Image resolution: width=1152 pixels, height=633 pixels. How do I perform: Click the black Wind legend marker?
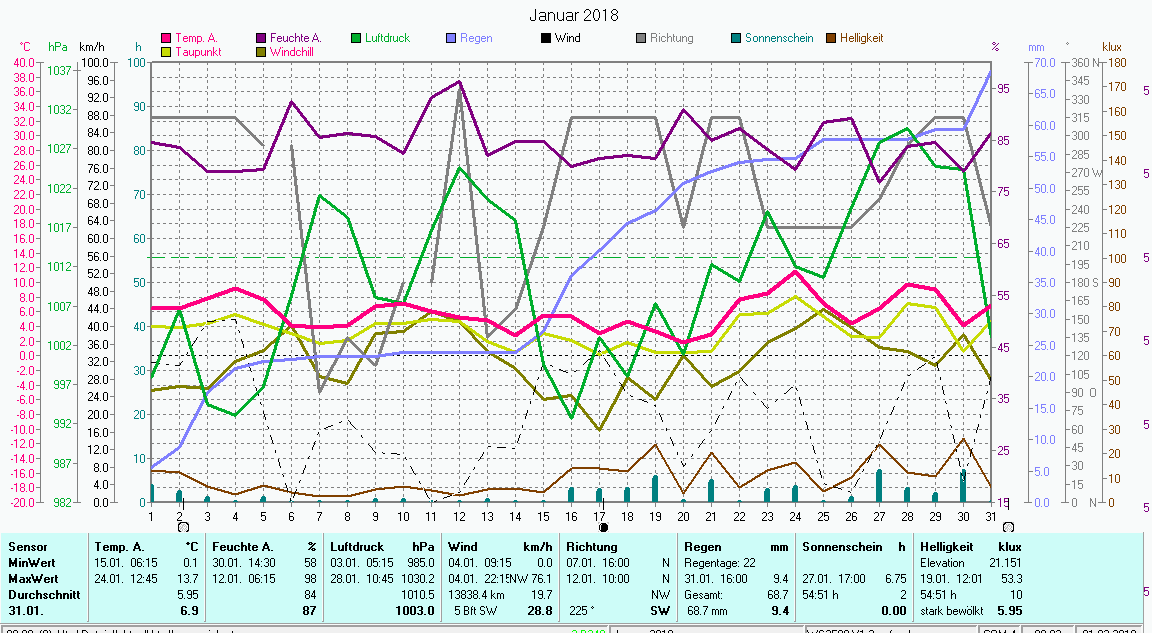pos(546,38)
